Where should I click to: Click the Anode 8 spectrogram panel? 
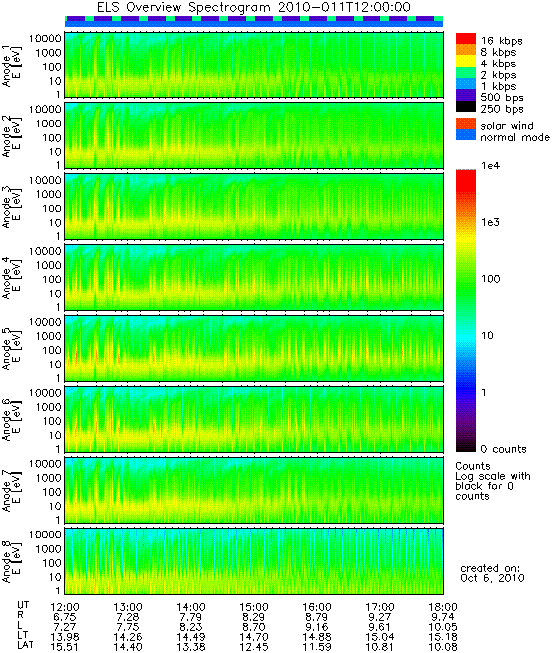(254, 561)
